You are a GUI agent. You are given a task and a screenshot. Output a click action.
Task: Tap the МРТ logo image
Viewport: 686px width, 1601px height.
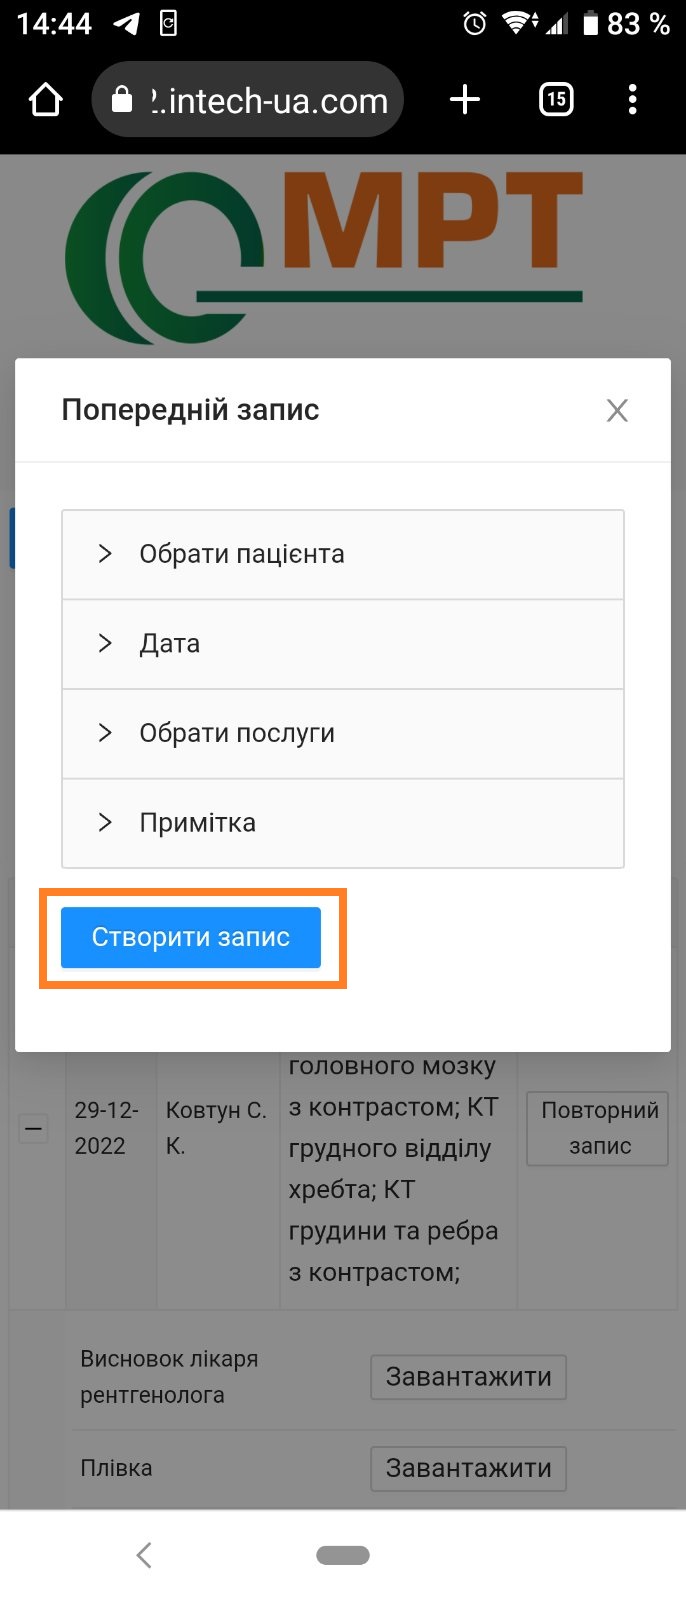325,255
